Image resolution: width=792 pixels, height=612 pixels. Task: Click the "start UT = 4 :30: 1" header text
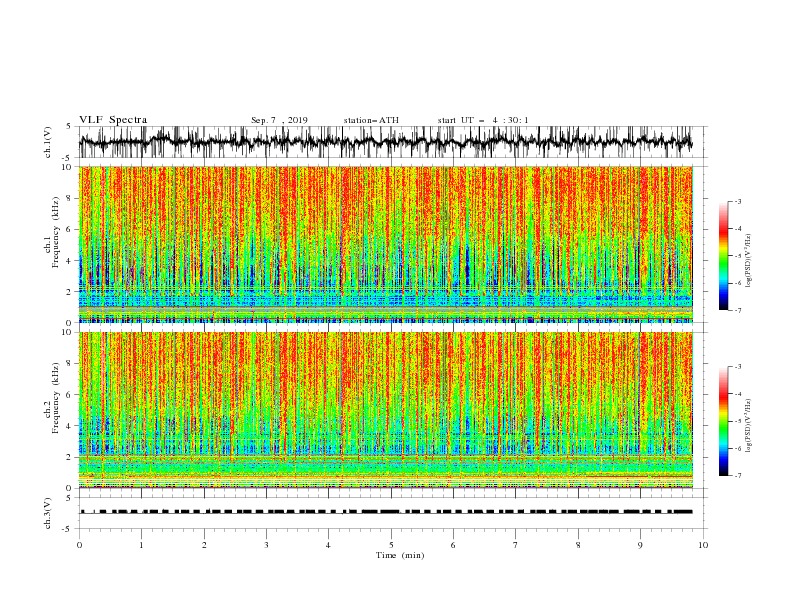(x=483, y=120)
